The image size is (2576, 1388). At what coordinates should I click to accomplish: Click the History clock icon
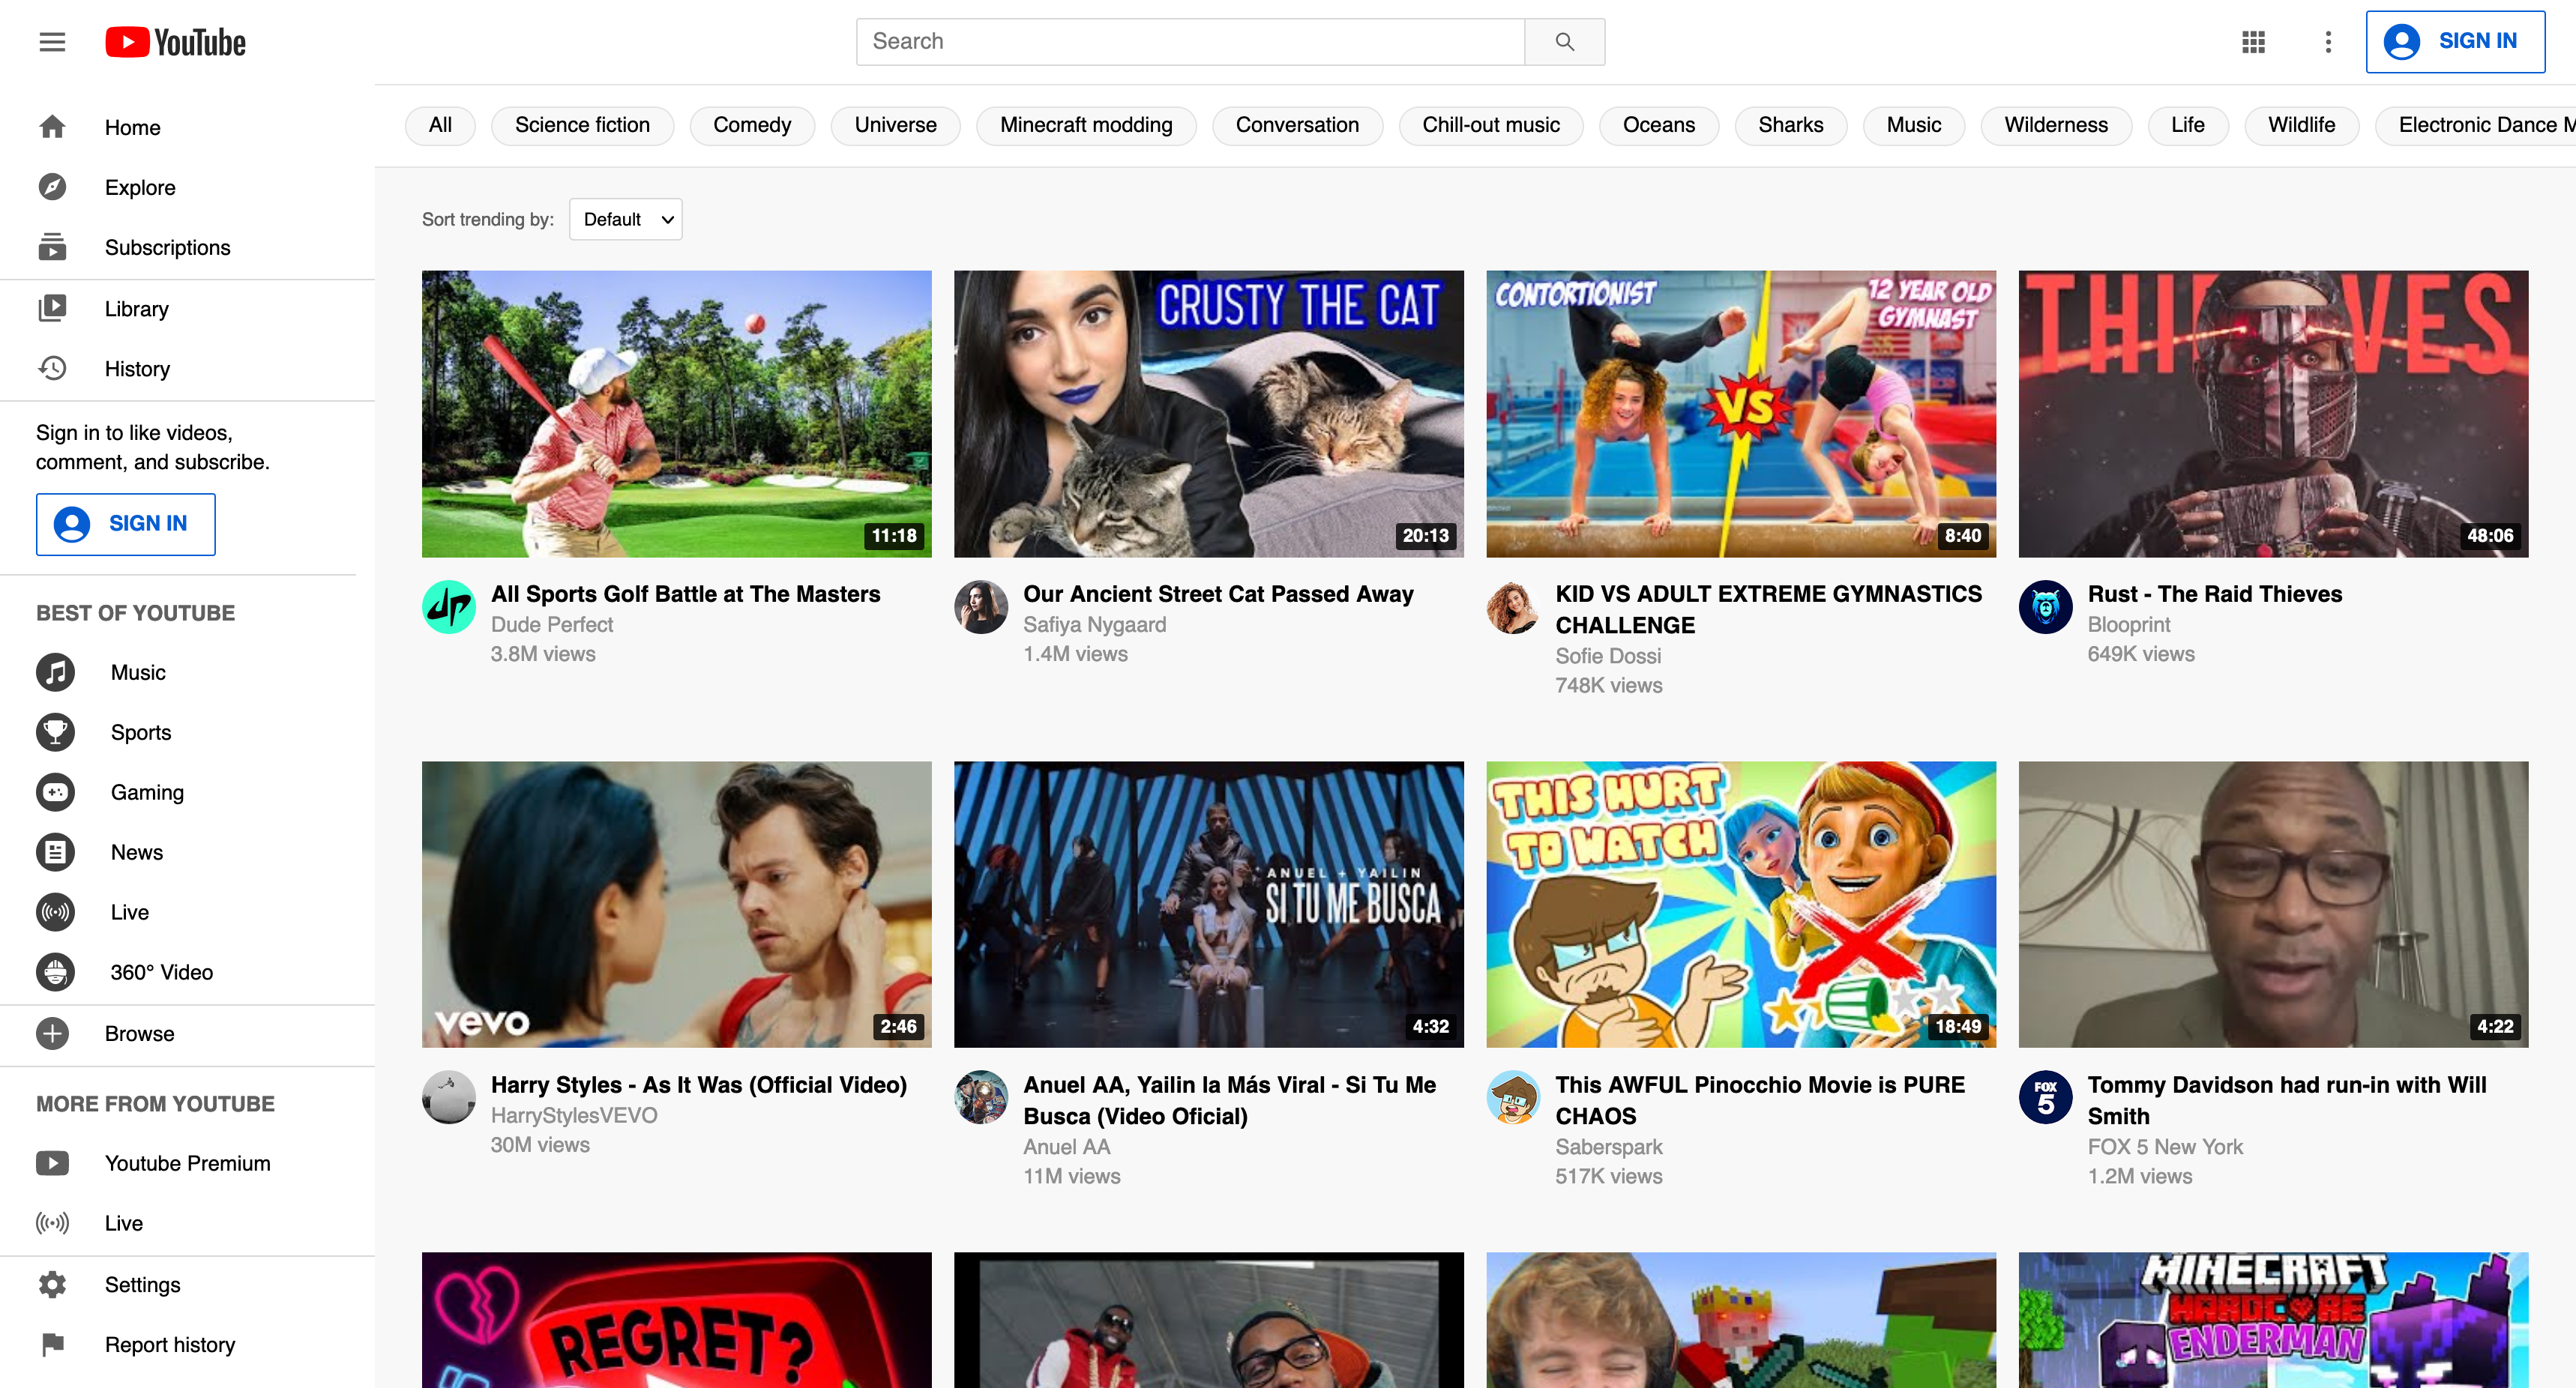point(52,368)
